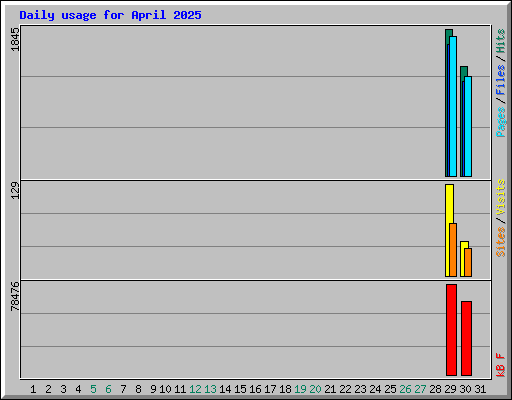Click day label 18 on the x-axis
The height and width of the screenshot is (400, 512).
(285, 389)
